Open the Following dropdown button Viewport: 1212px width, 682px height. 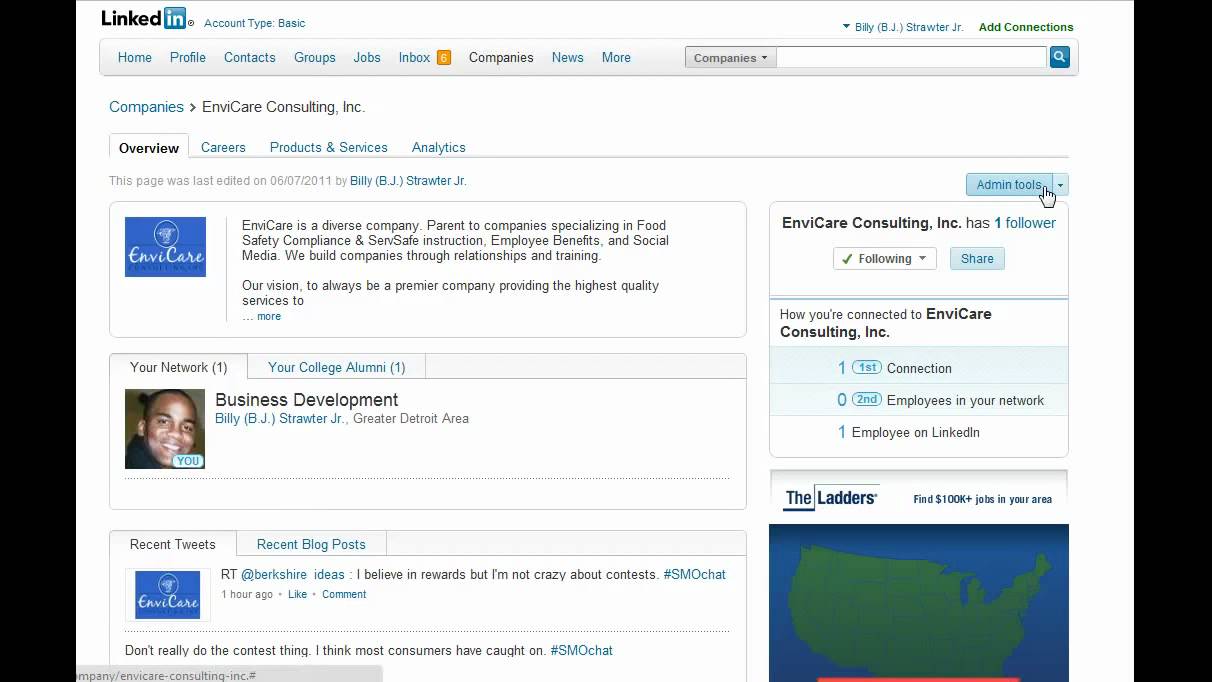pyautogui.click(x=885, y=259)
